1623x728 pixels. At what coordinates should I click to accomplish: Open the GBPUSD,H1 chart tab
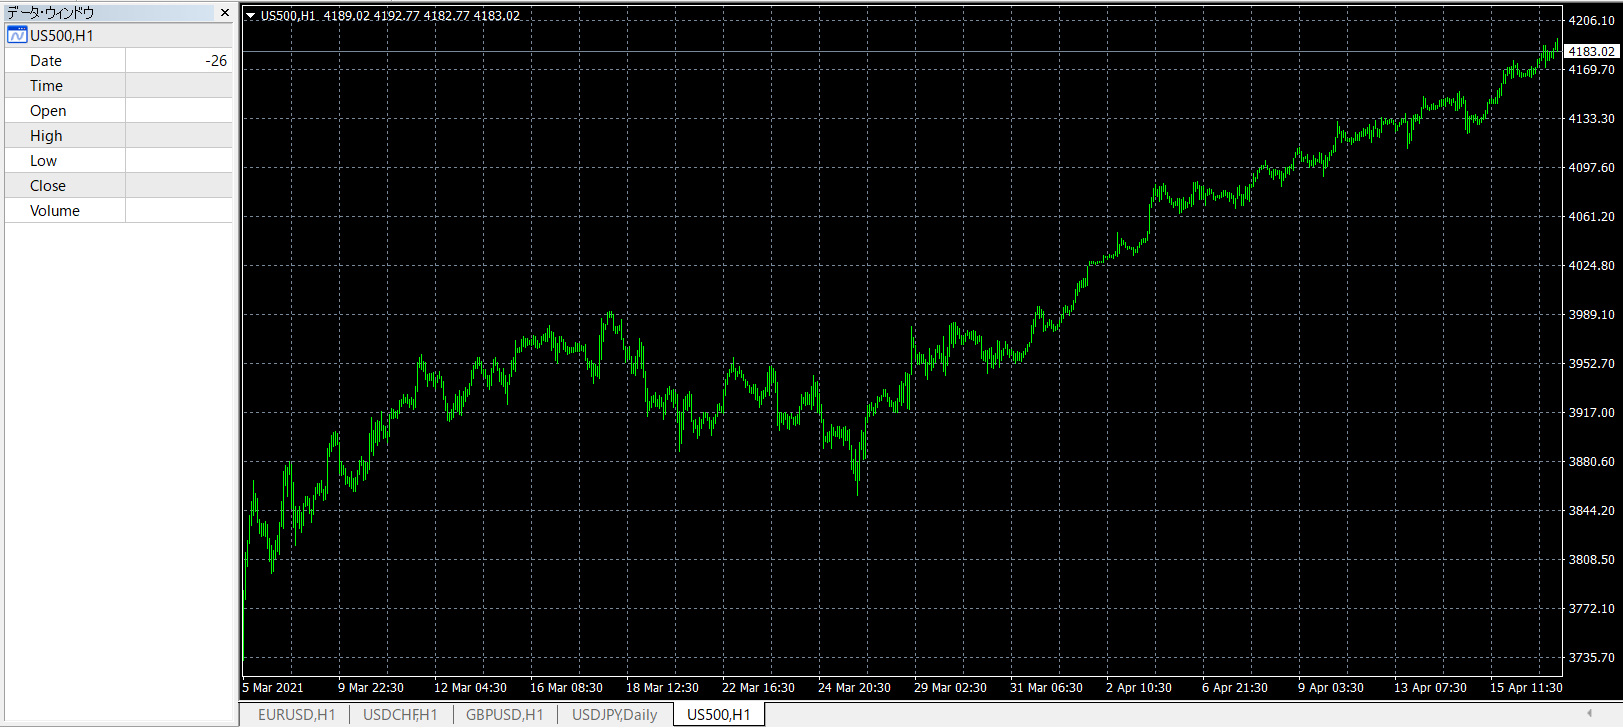(x=504, y=714)
